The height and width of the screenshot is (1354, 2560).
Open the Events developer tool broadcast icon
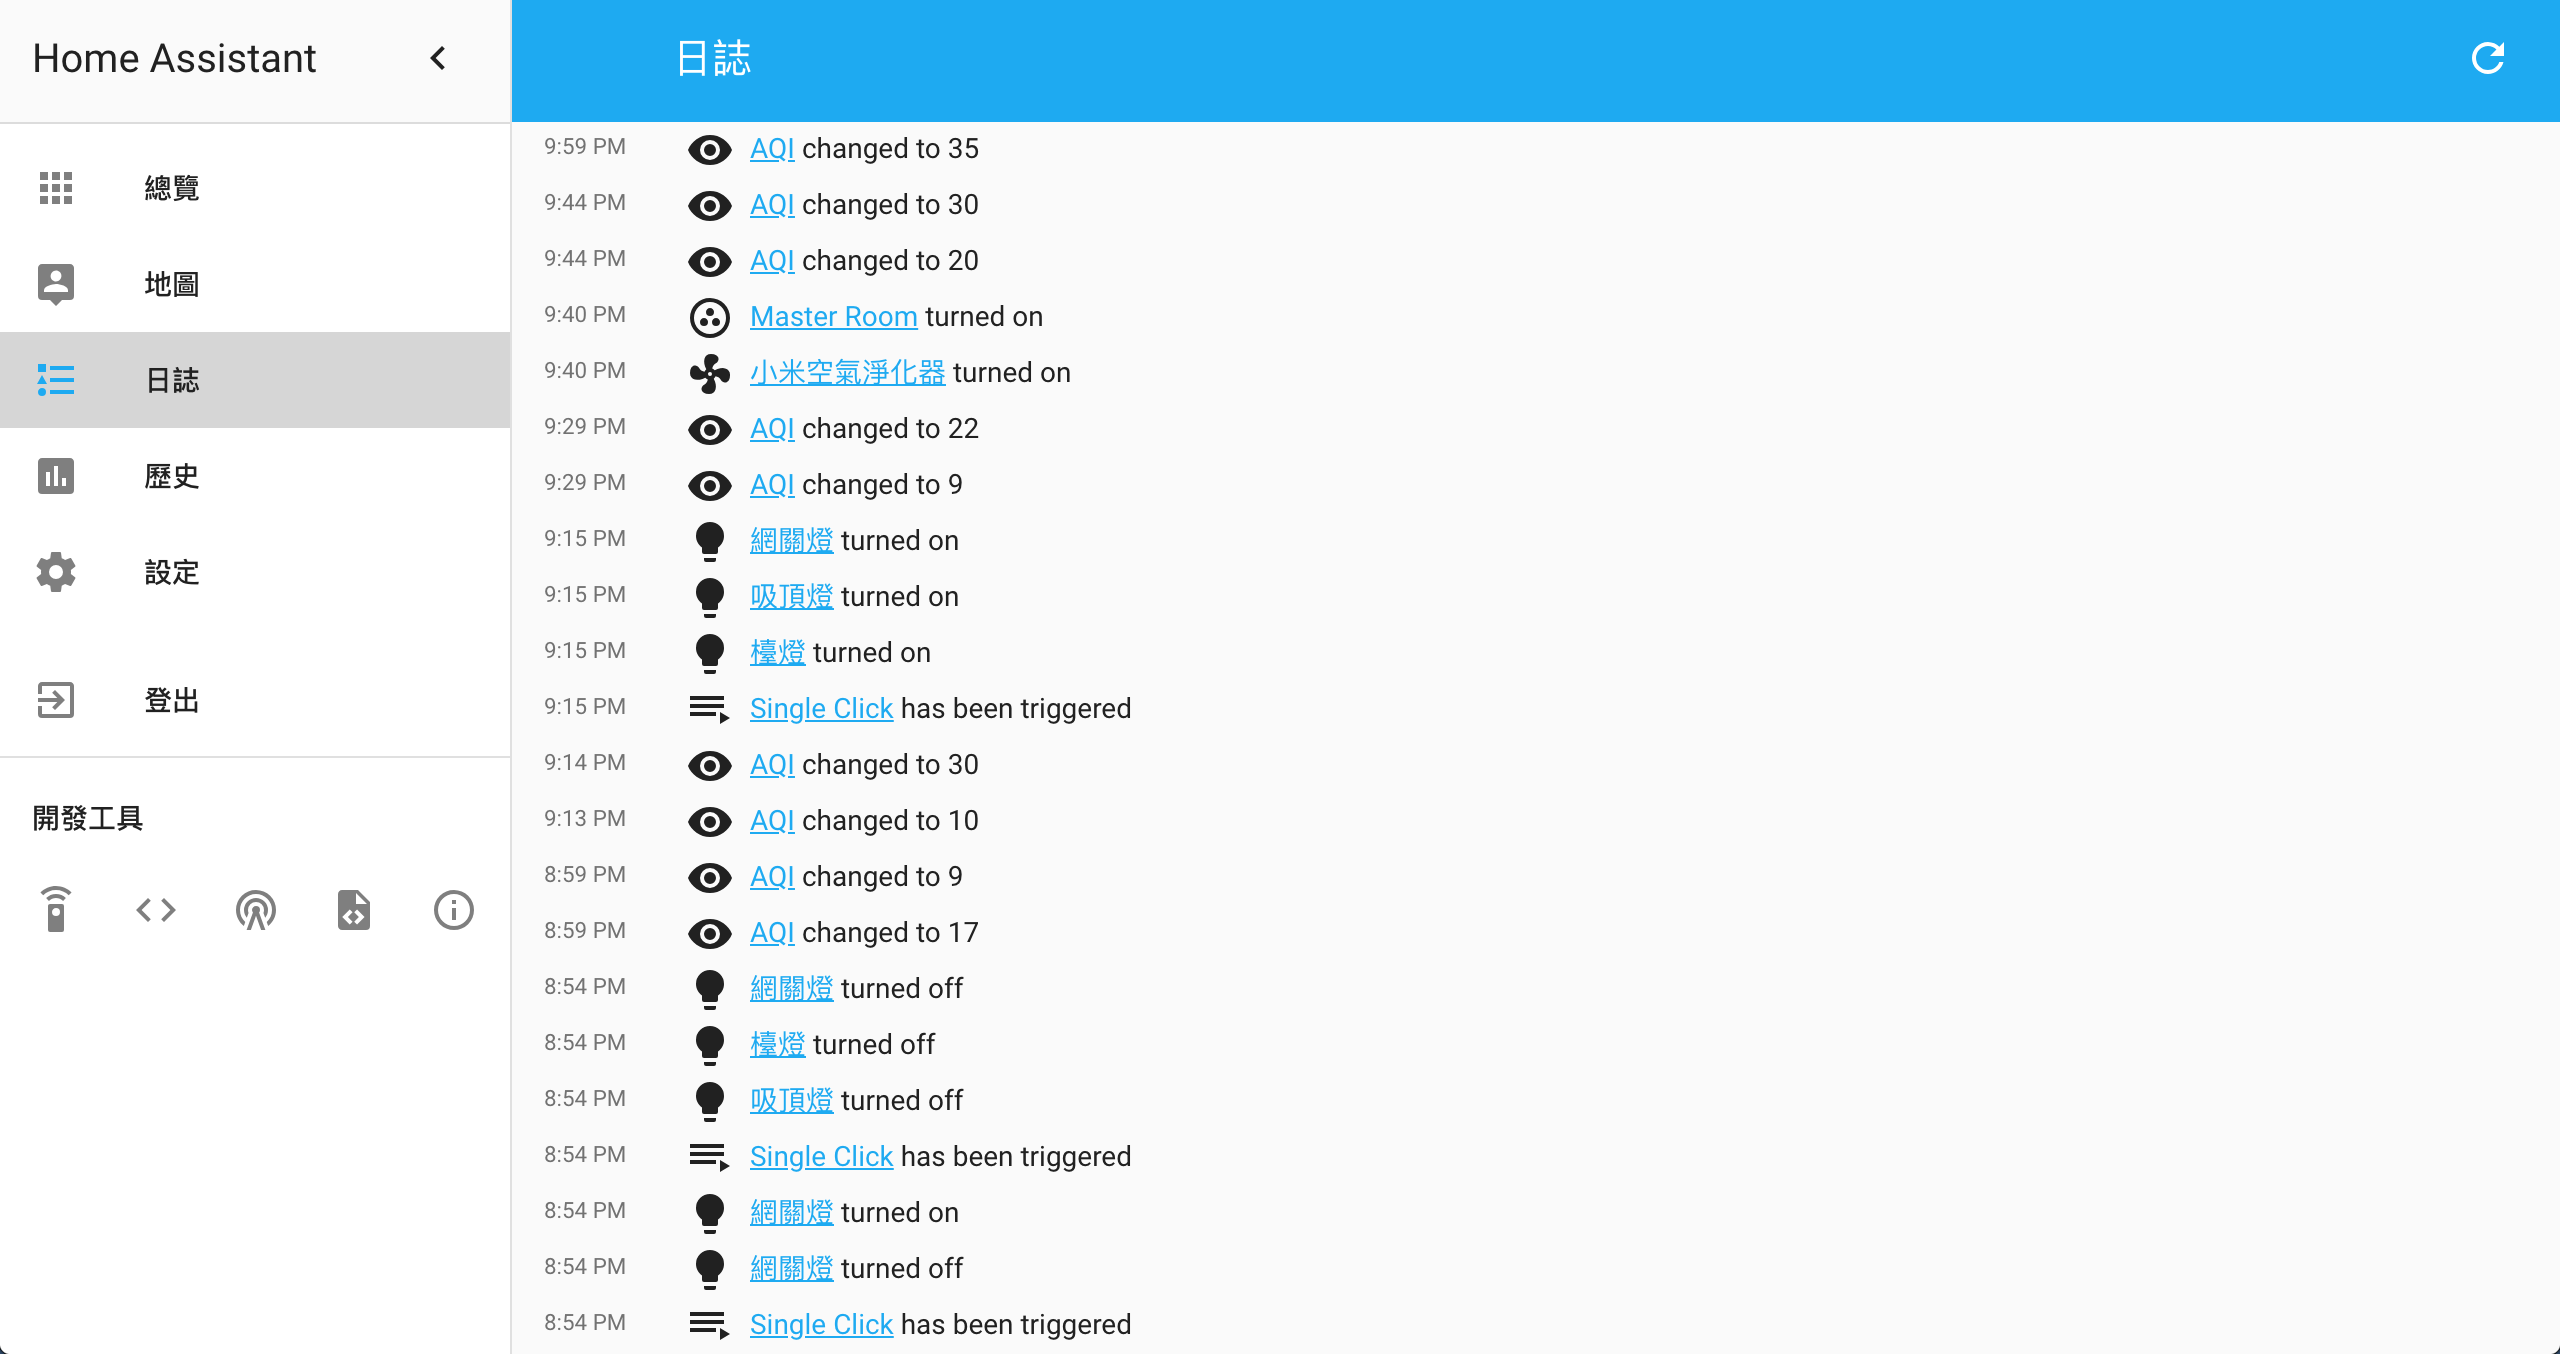tap(256, 910)
